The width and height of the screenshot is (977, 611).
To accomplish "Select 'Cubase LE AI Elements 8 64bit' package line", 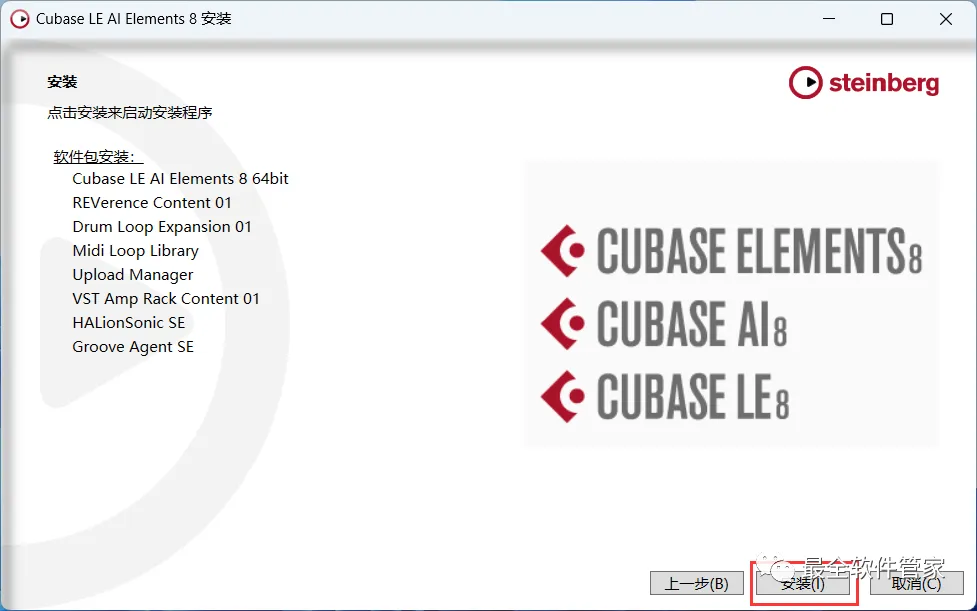I will pos(180,179).
